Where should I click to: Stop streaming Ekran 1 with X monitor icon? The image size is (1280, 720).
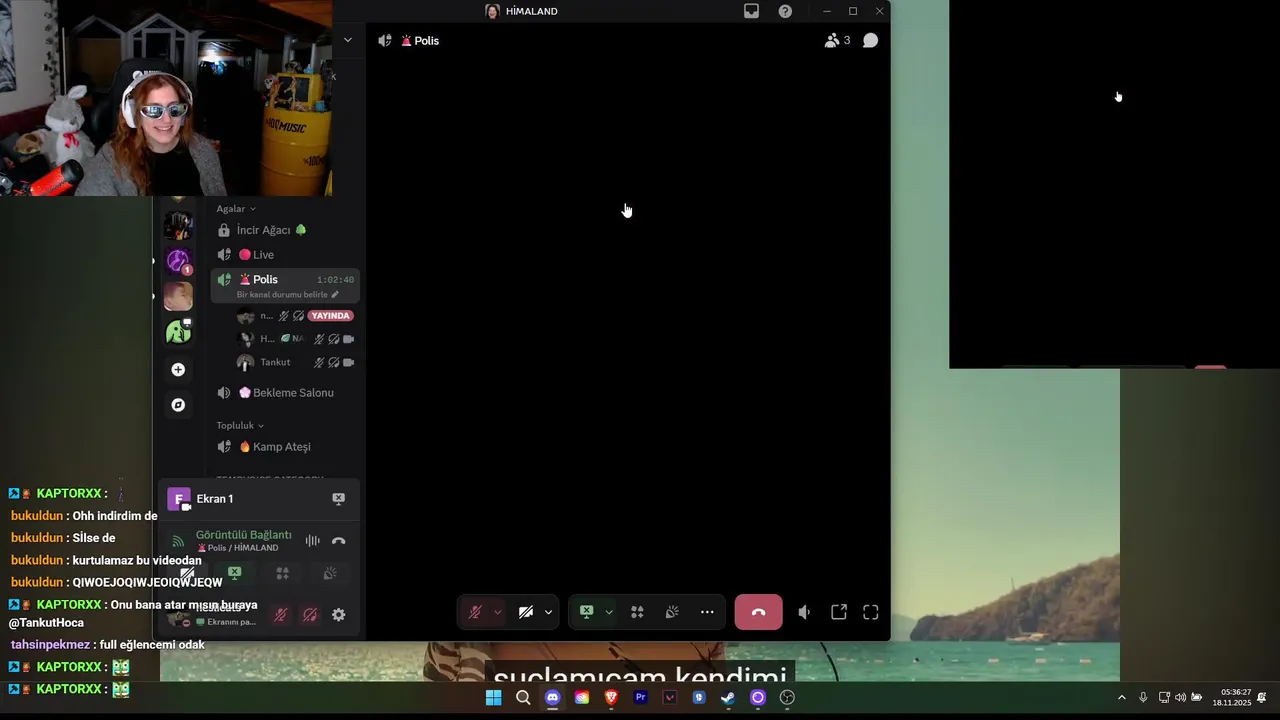[x=338, y=499]
